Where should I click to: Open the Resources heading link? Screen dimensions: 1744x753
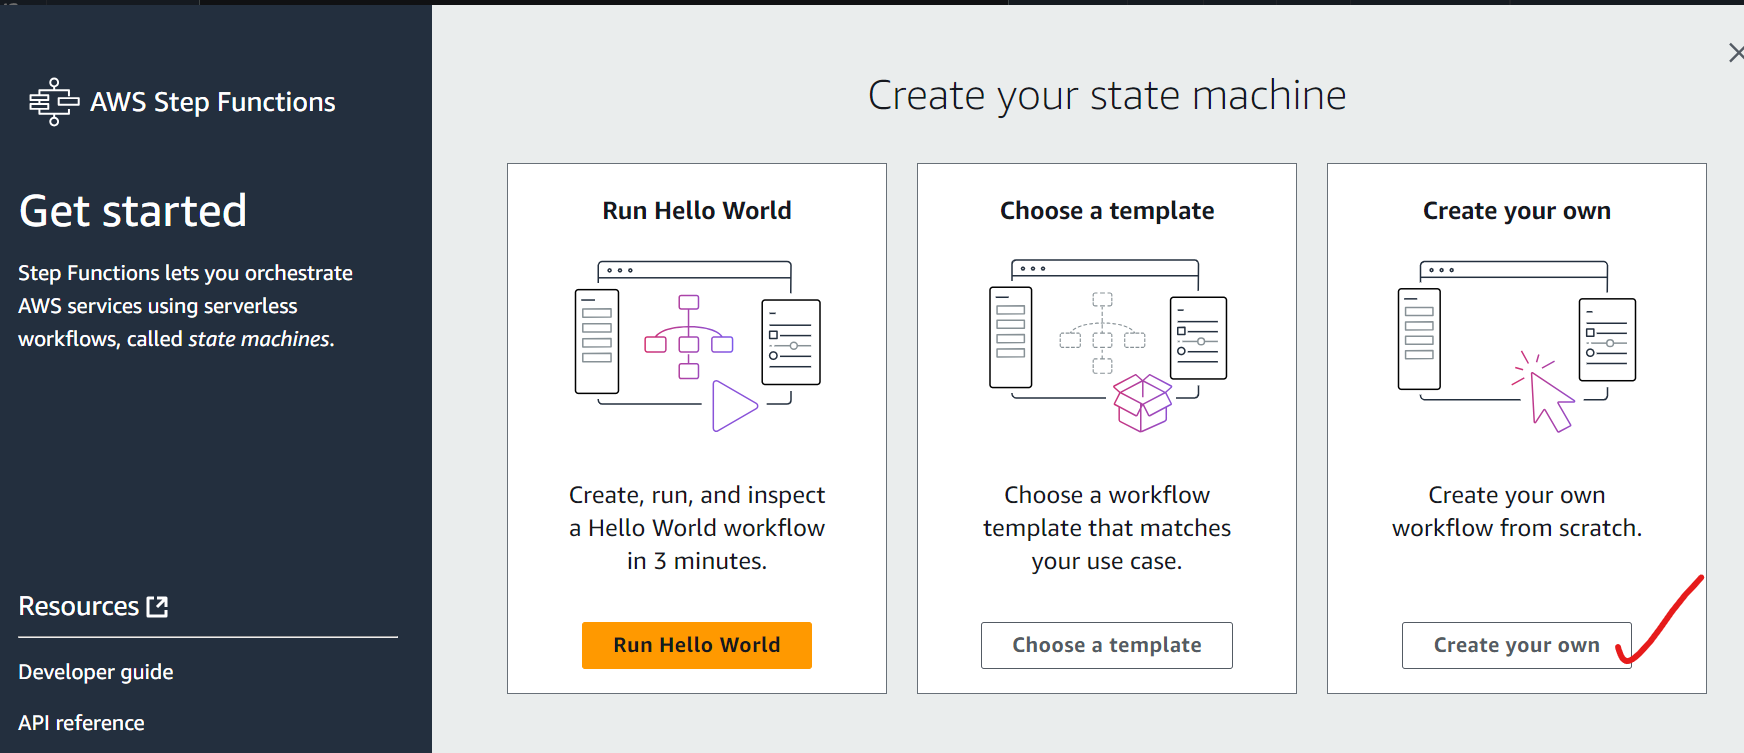(79, 606)
